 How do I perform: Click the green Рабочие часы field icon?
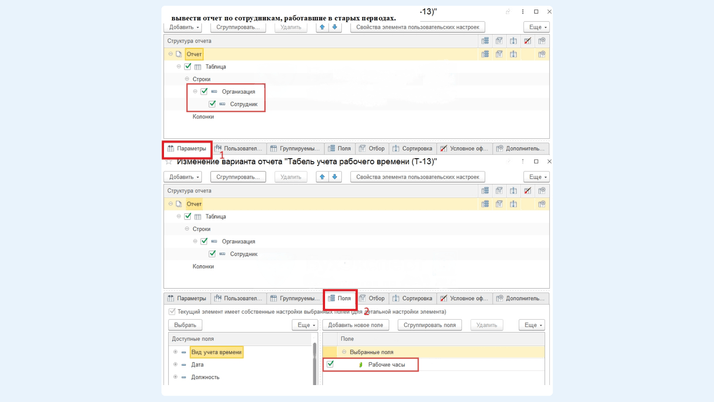[361, 365]
